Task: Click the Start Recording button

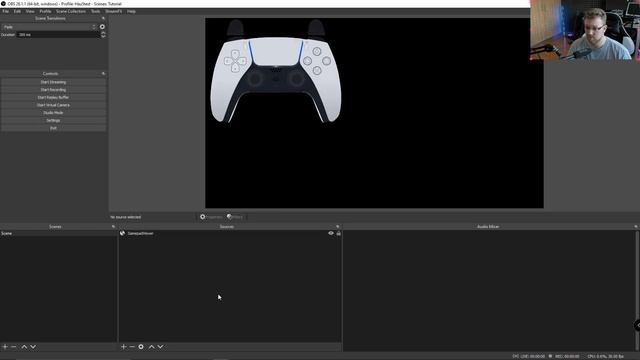Action: pos(53,90)
